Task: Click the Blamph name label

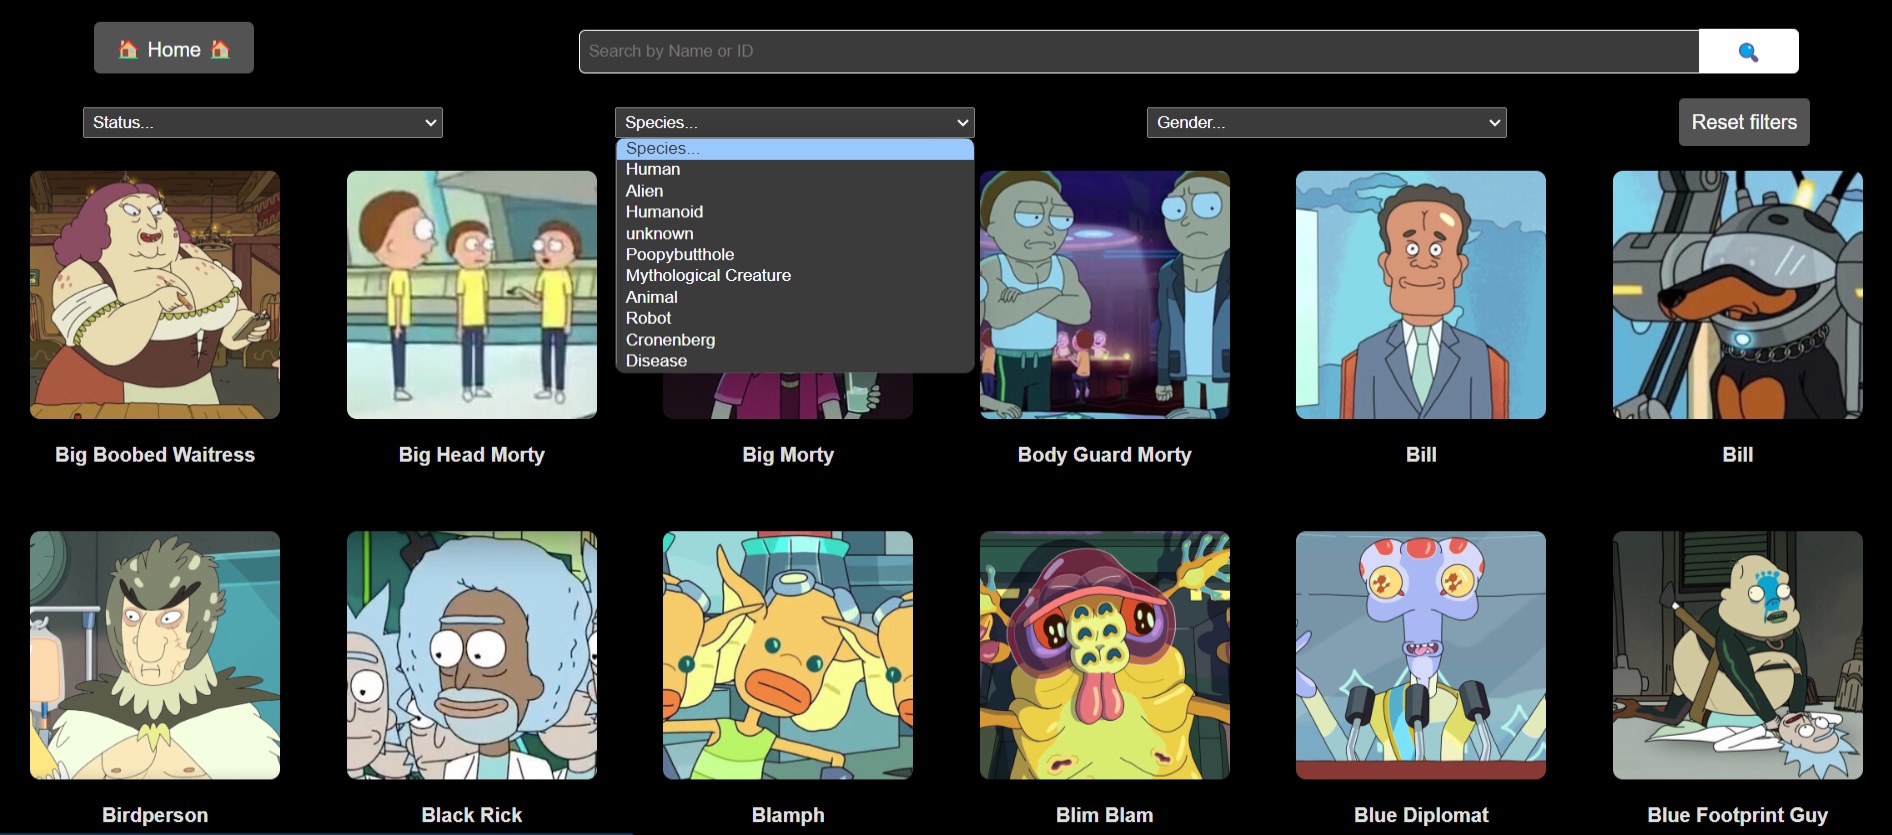Action: tap(788, 815)
